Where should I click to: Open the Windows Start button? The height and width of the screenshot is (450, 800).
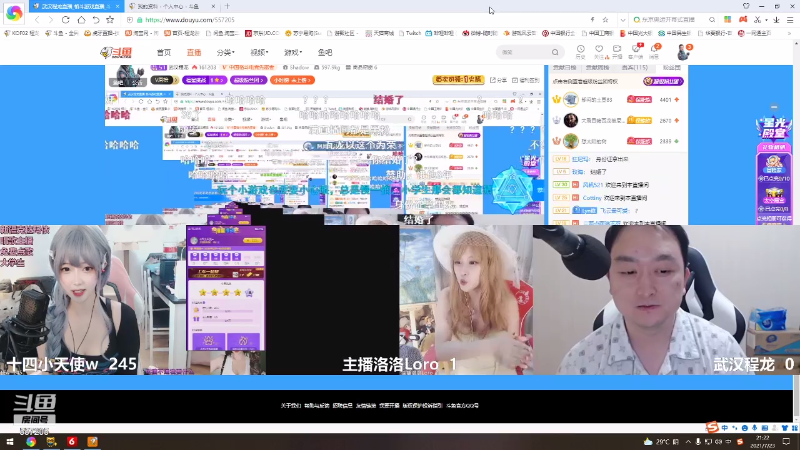point(10,441)
